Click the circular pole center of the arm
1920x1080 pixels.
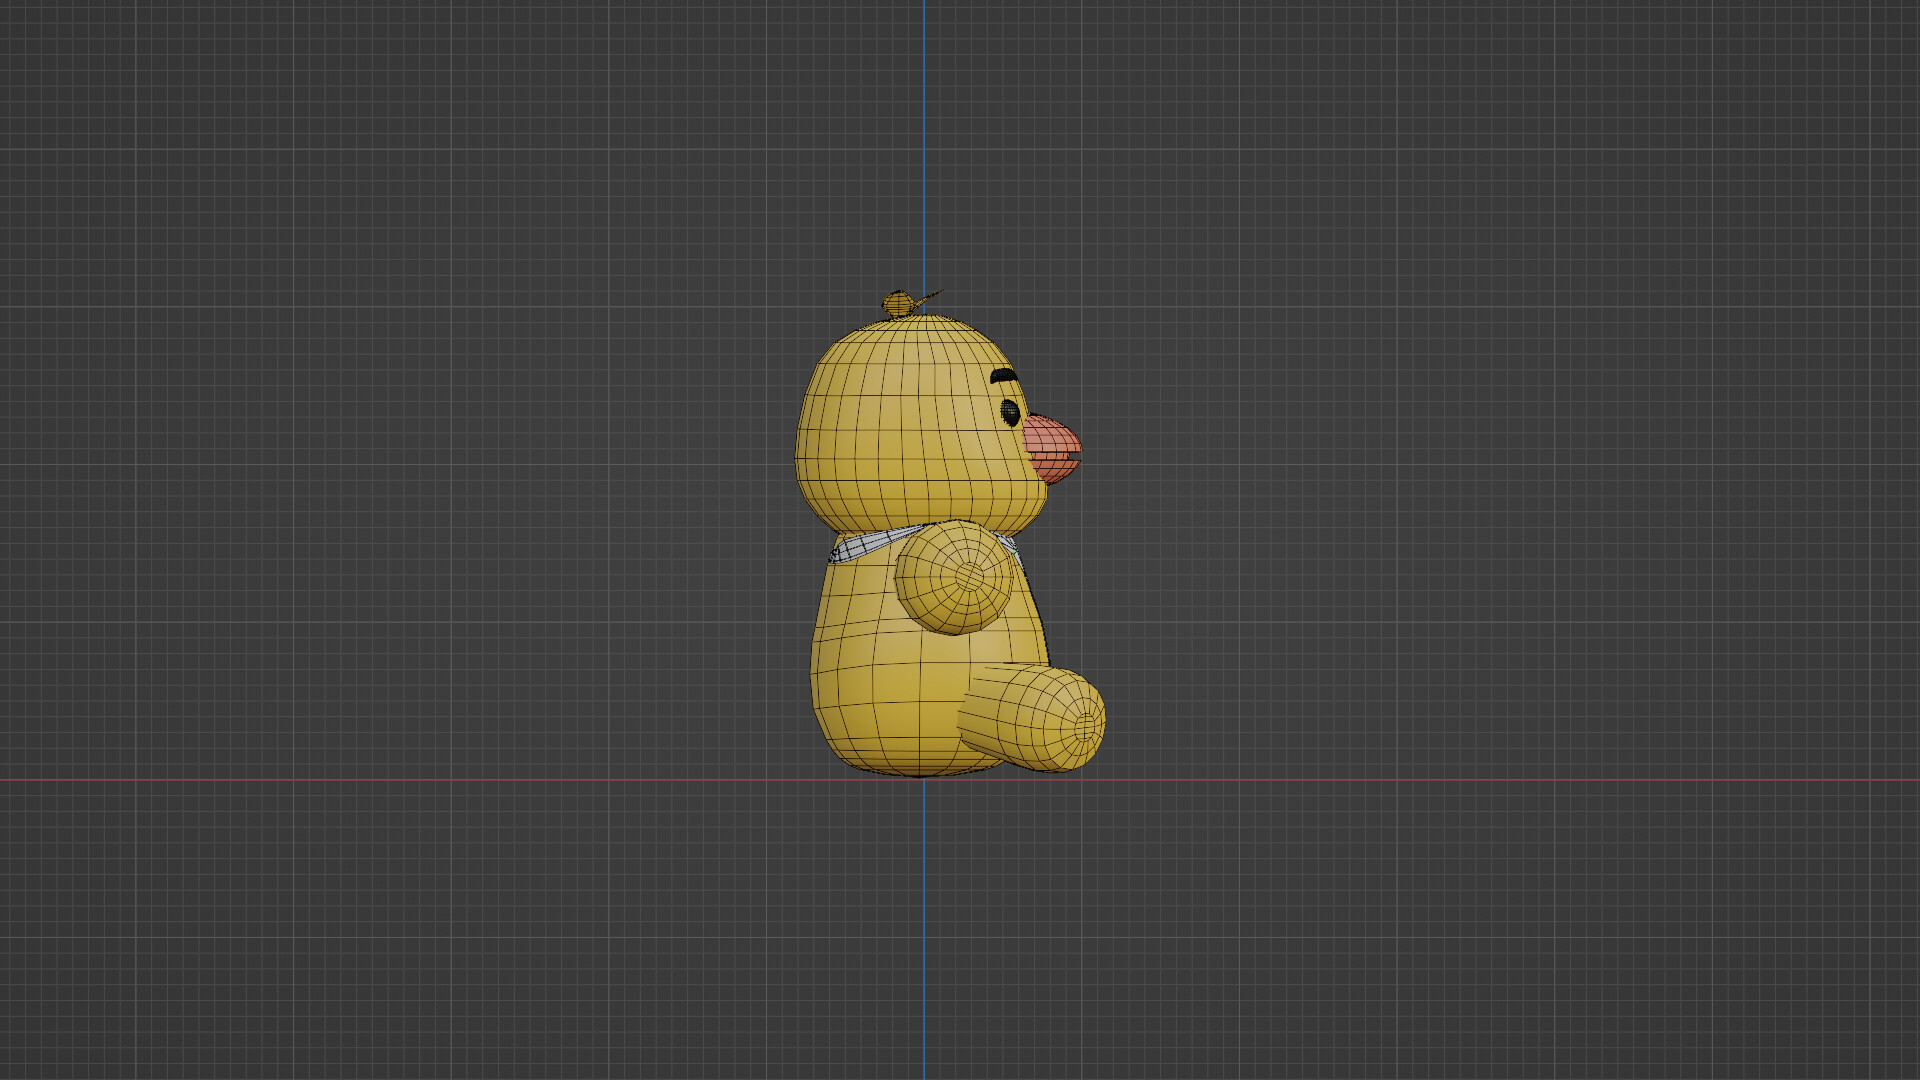pos(970,576)
